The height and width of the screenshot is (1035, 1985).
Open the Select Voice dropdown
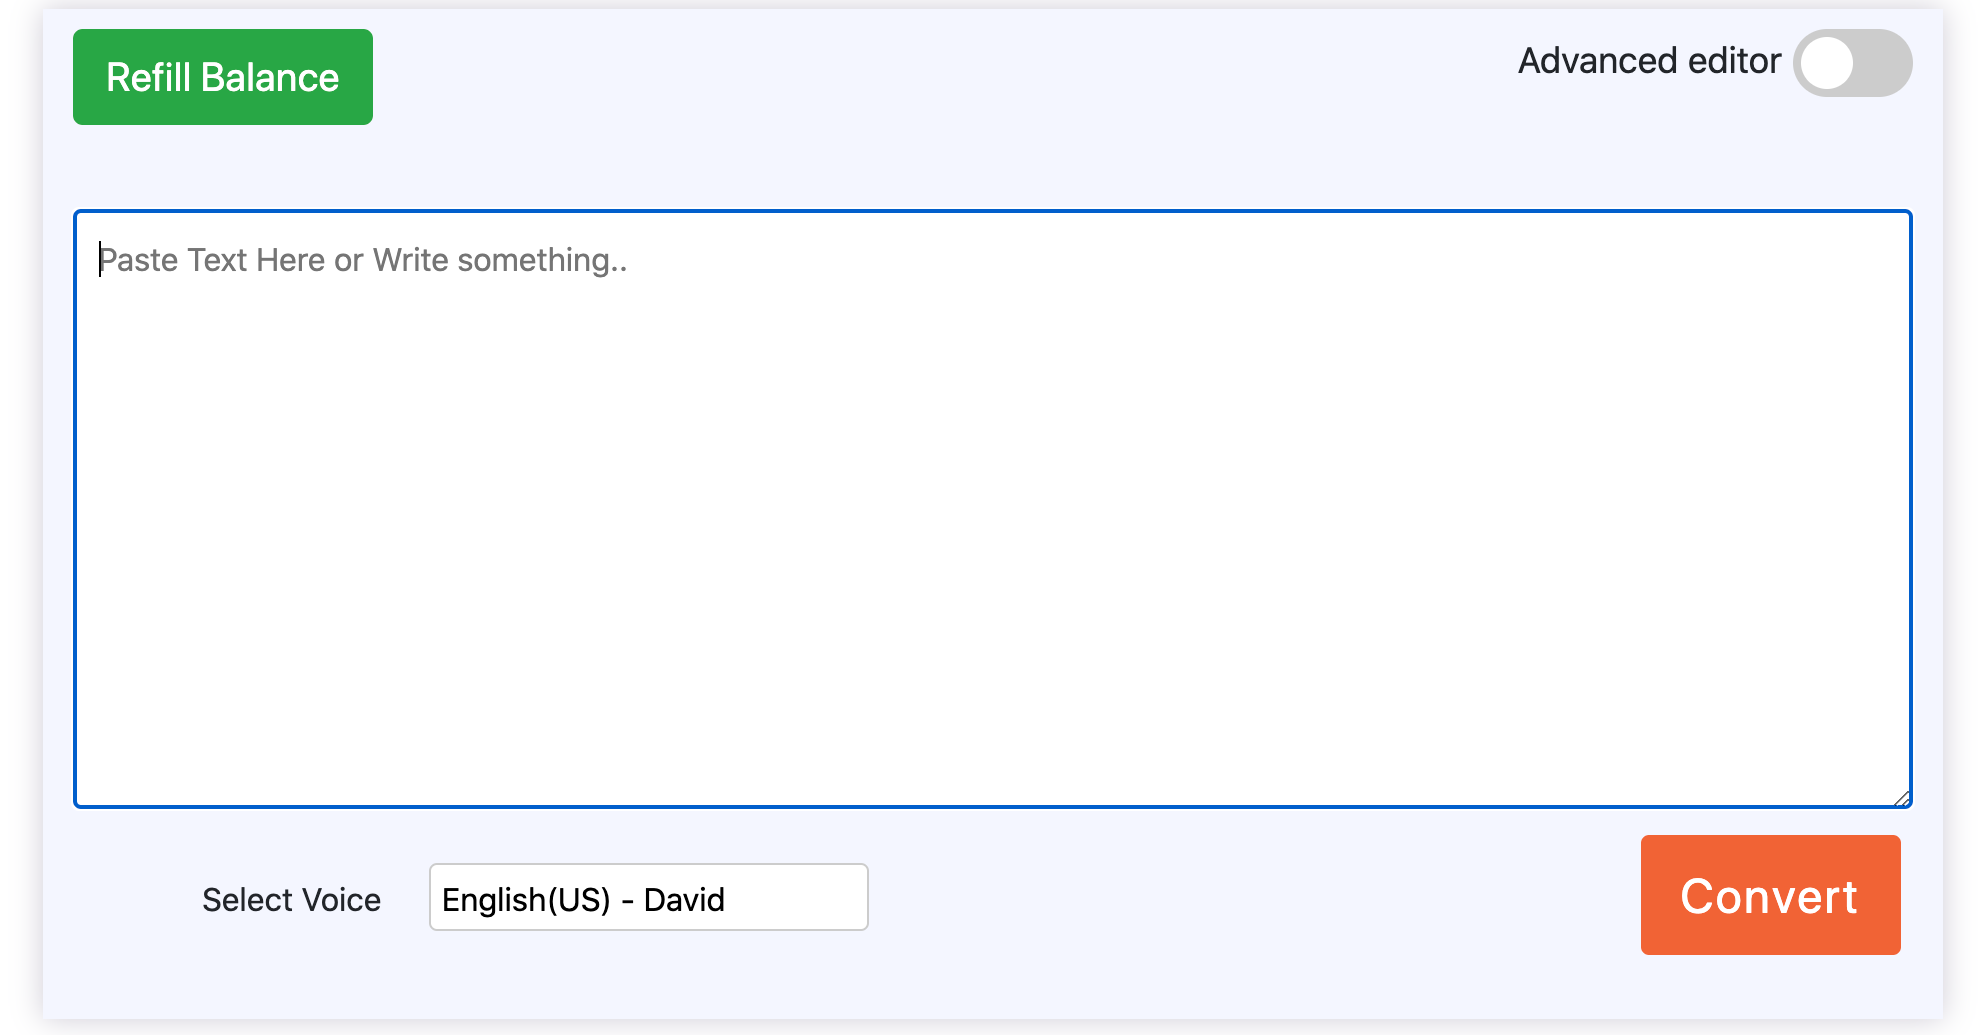coord(648,898)
